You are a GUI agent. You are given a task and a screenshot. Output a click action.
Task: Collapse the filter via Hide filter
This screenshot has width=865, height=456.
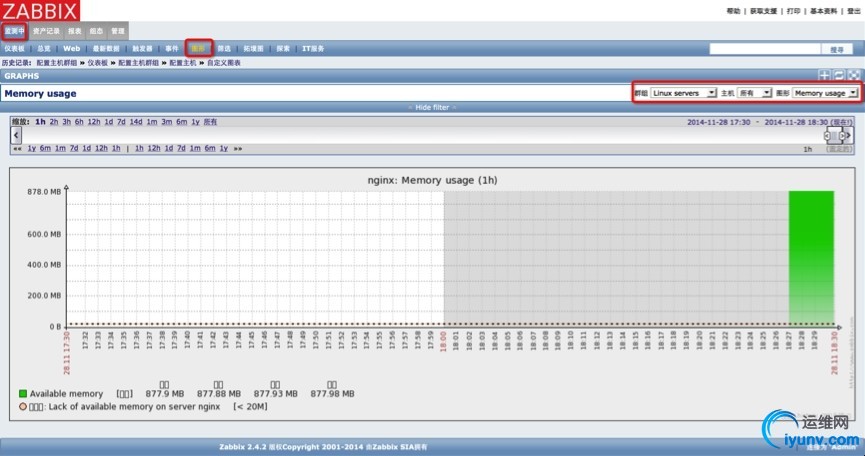[x=432, y=108]
